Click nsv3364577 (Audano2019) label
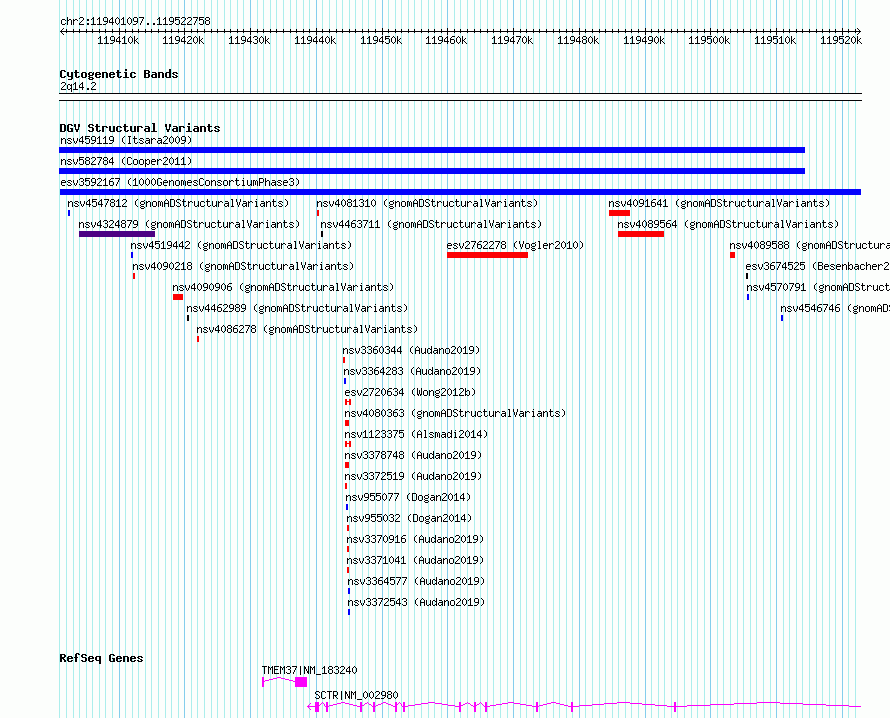Viewport: 890px width, 718px height. point(417,581)
